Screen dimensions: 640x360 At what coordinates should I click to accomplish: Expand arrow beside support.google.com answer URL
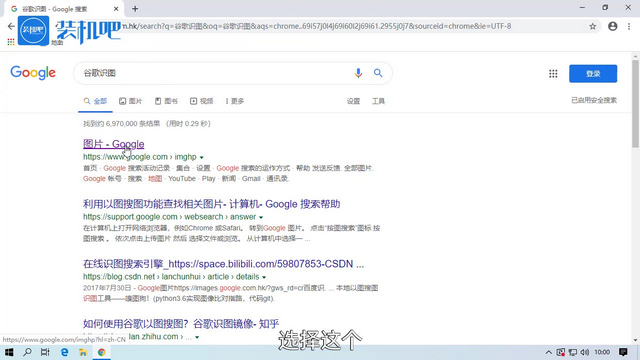pyautogui.click(x=261, y=217)
